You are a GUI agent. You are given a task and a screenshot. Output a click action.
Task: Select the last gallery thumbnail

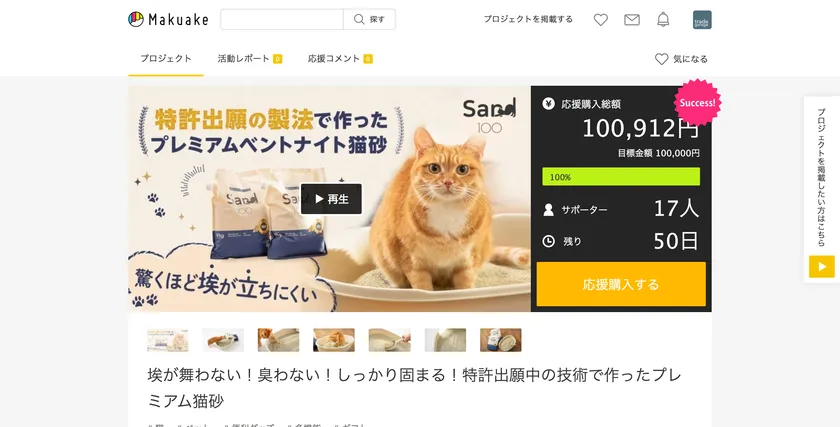[500, 340]
